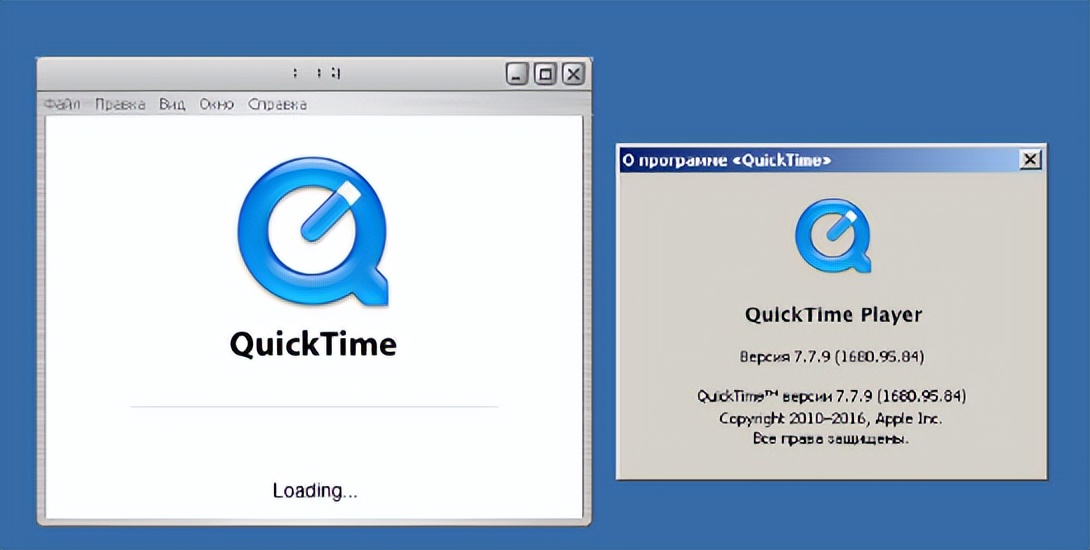Open the Вид menu
The image size is (1090, 550).
point(172,104)
